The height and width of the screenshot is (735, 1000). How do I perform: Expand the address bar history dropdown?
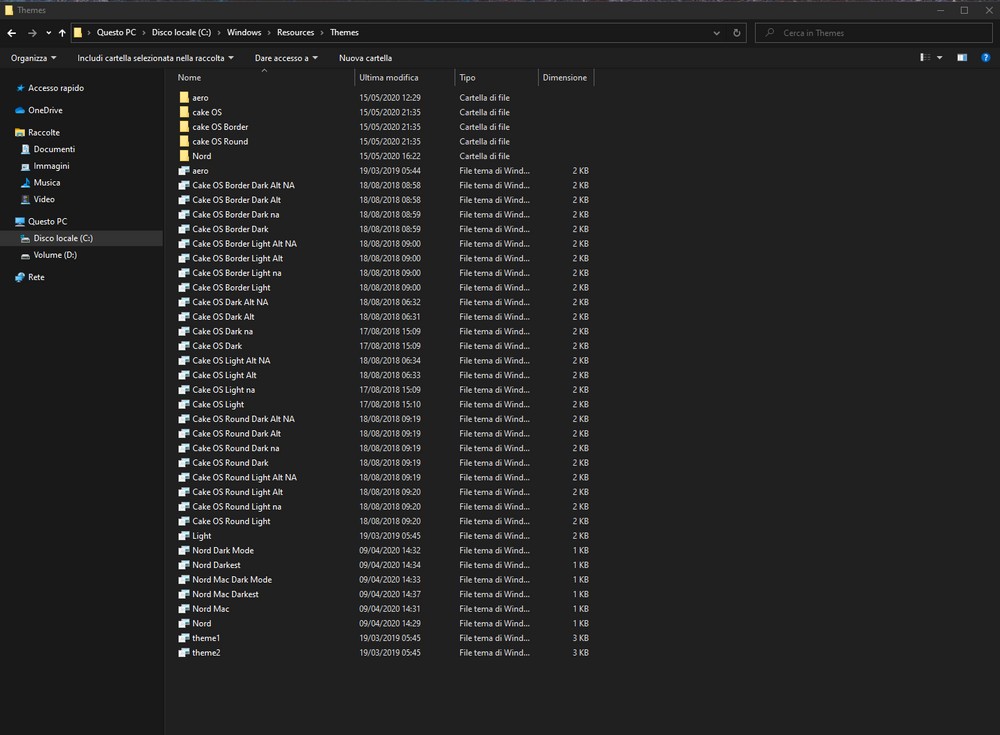pos(717,33)
